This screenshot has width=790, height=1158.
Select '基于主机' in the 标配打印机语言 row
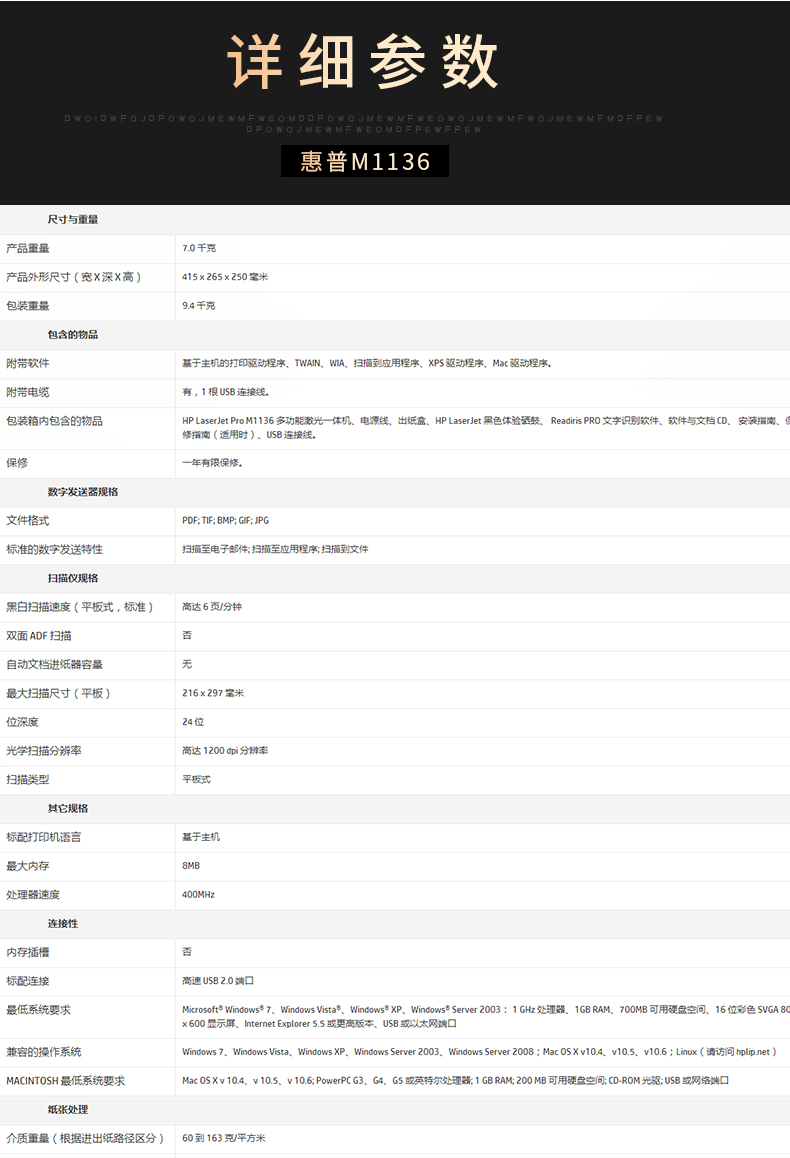coord(201,837)
